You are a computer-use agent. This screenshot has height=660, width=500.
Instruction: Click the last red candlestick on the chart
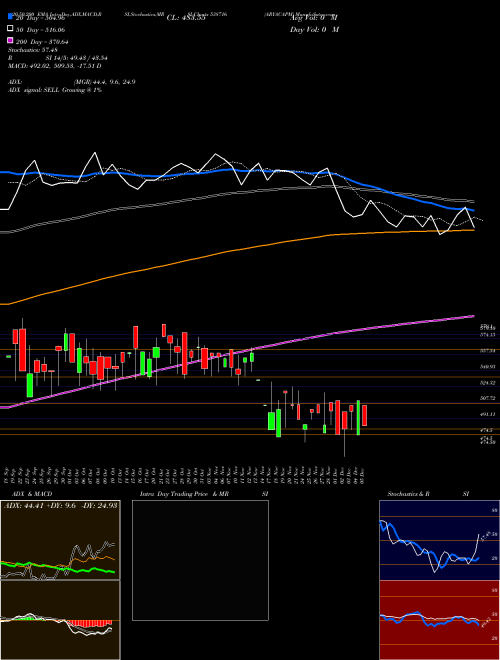click(364, 415)
